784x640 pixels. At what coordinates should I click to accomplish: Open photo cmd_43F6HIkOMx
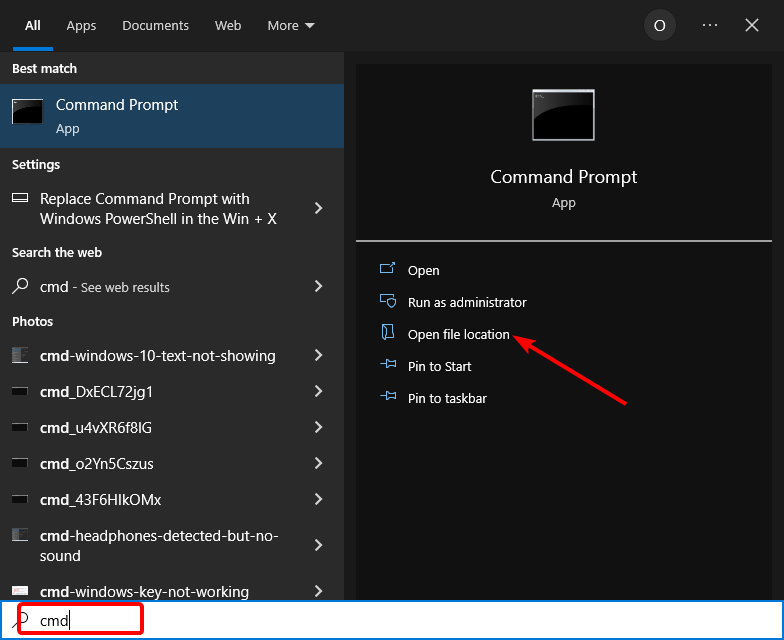(x=172, y=500)
